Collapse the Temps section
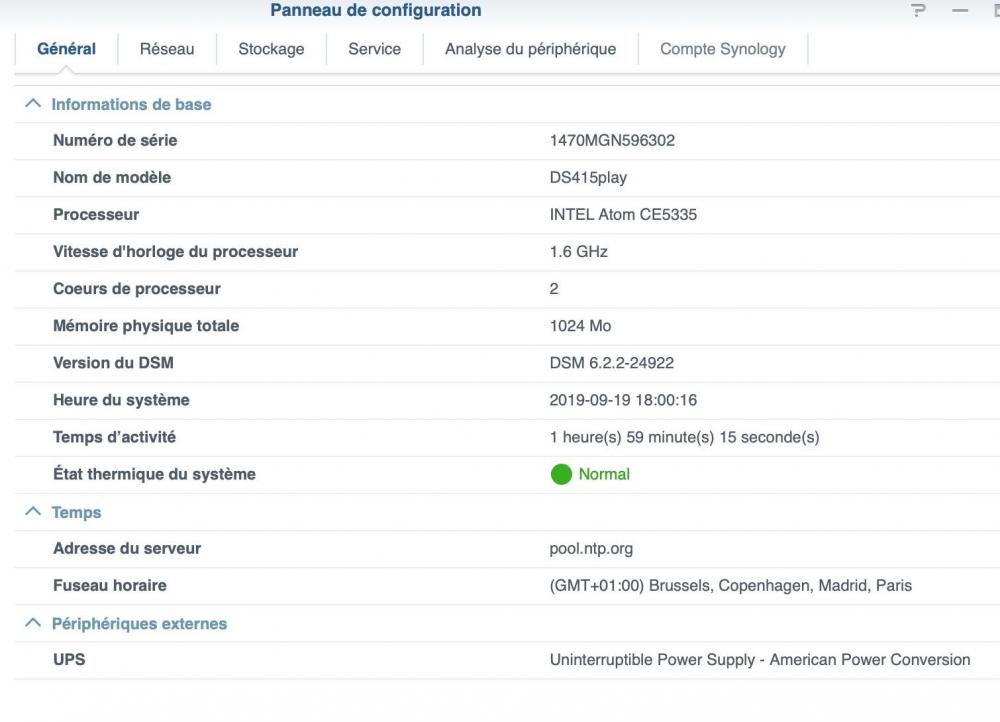This screenshot has width=1000, height=722. point(33,512)
